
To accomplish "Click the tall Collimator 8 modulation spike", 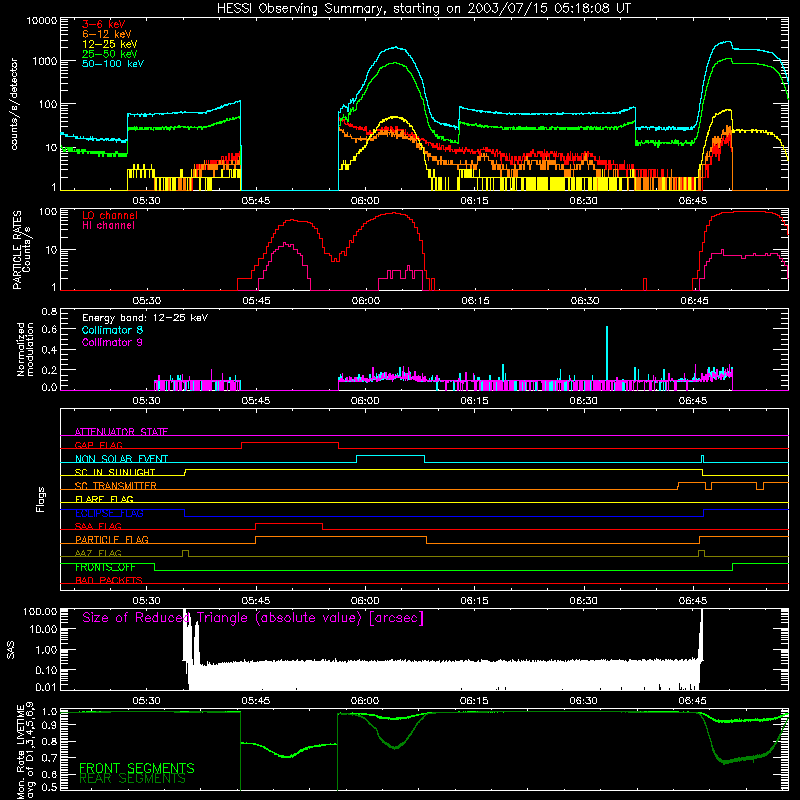I will [x=607, y=352].
